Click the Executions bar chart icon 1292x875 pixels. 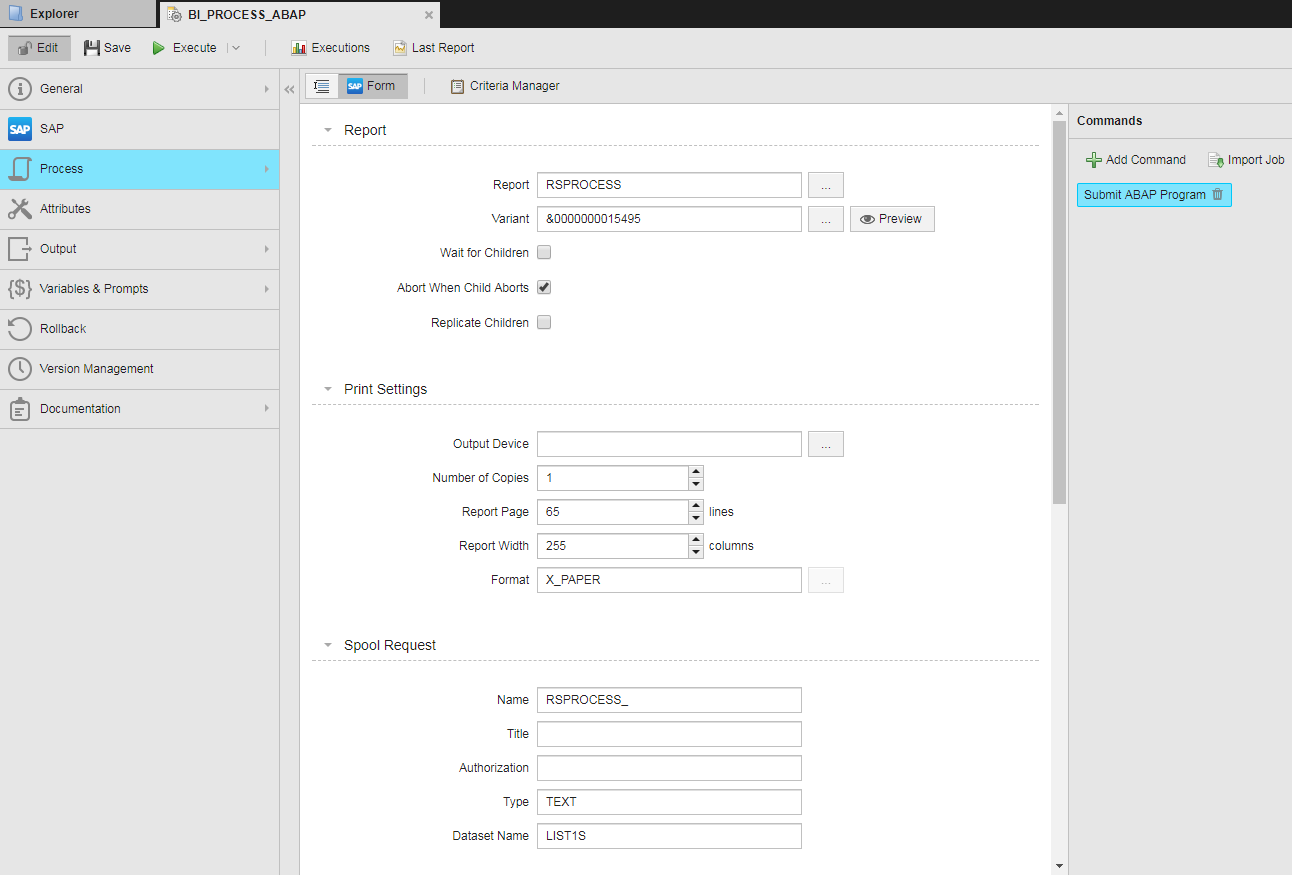[x=298, y=48]
